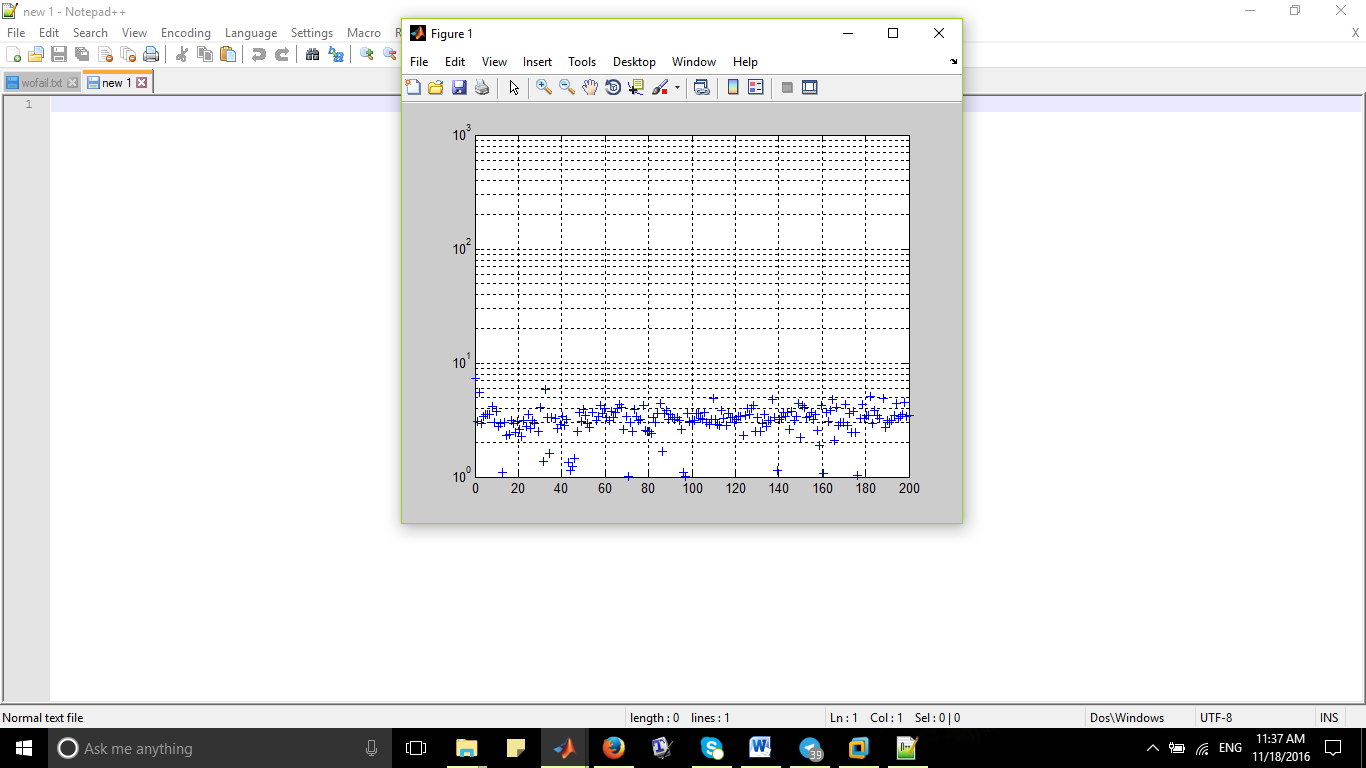This screenshot has width=1366, height=768.
Task: Open the Desktop menu in Figure 1
Action: click(x=634, y=62)
